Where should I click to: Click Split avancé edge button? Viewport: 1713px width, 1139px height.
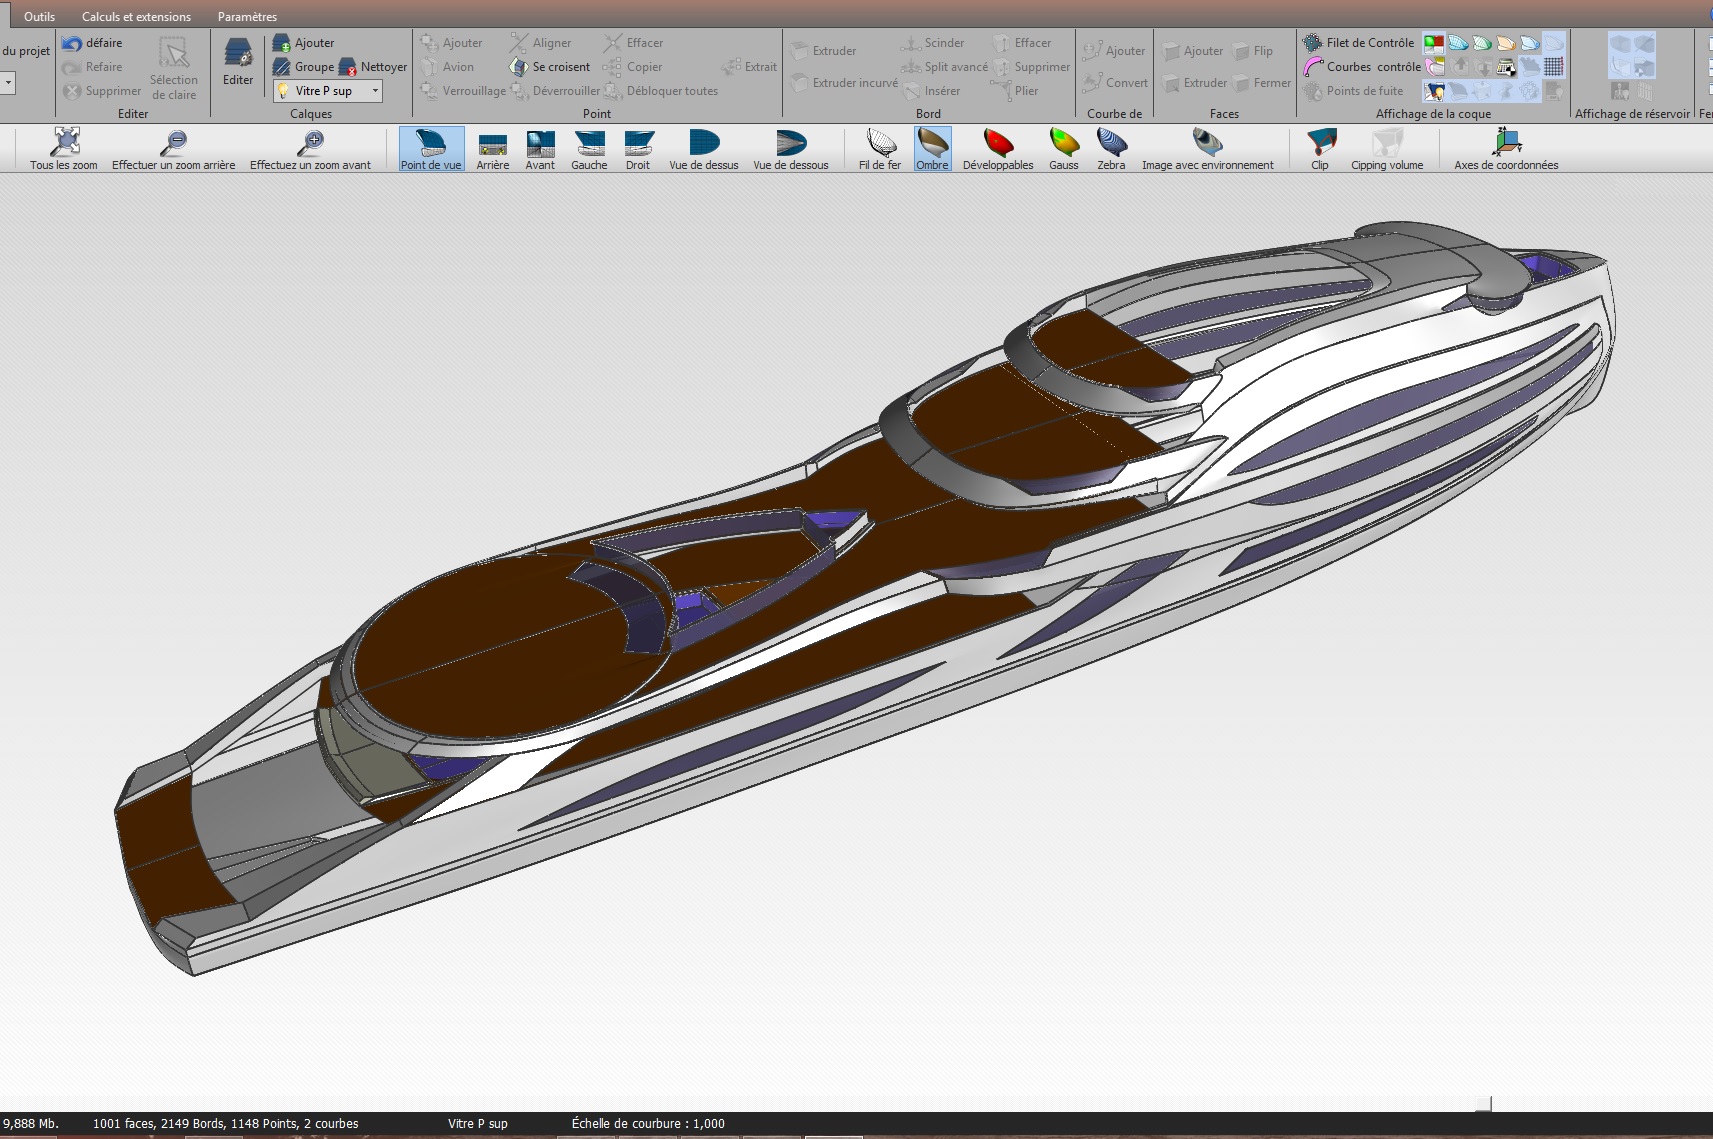[944, 67]
